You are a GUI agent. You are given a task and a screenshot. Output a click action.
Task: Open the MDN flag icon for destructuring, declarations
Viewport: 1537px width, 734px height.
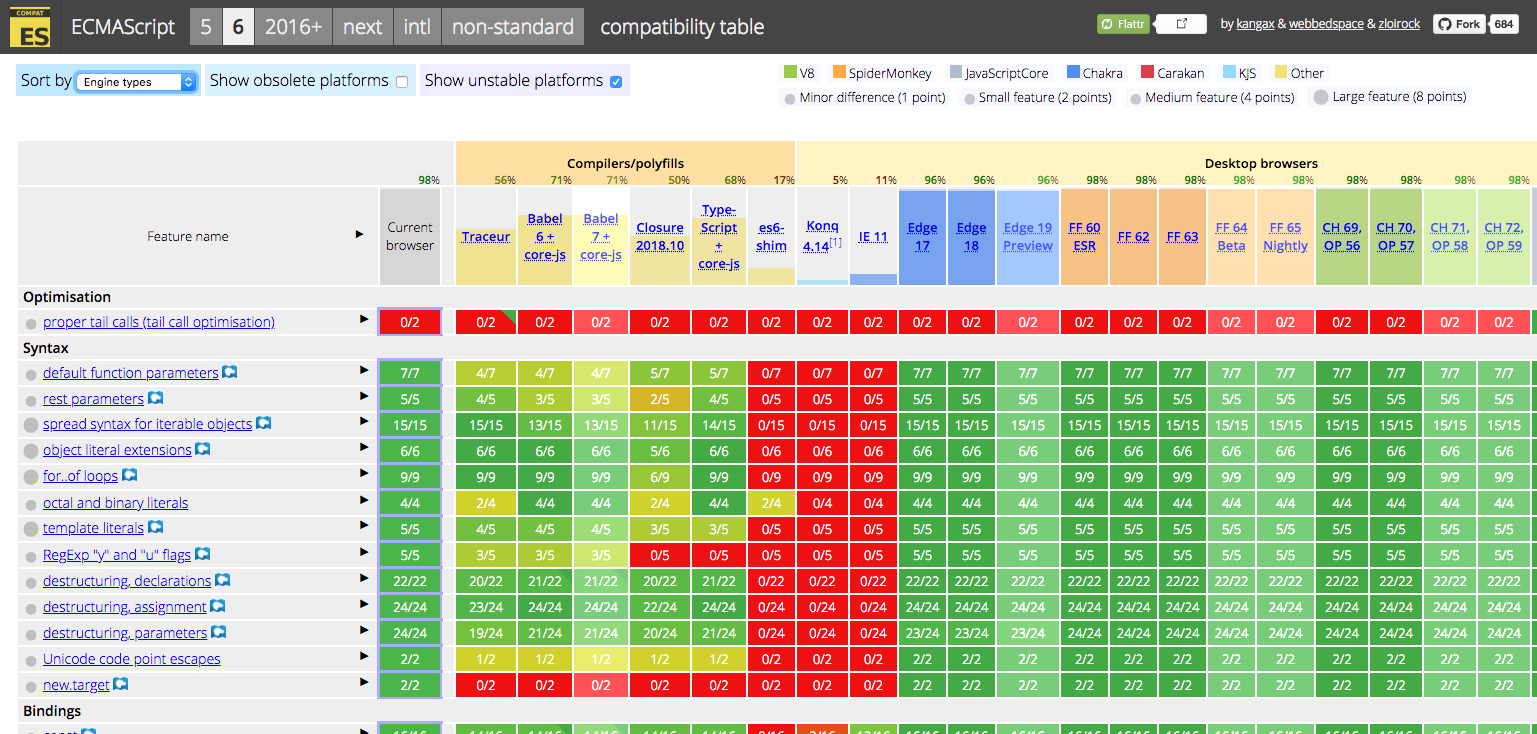tap(223, 580)
